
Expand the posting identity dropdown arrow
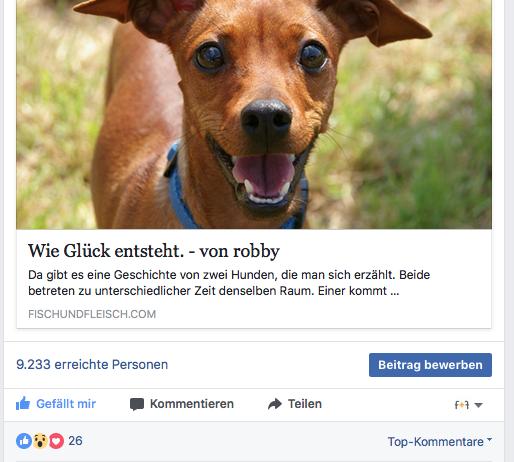coord(478,405)
